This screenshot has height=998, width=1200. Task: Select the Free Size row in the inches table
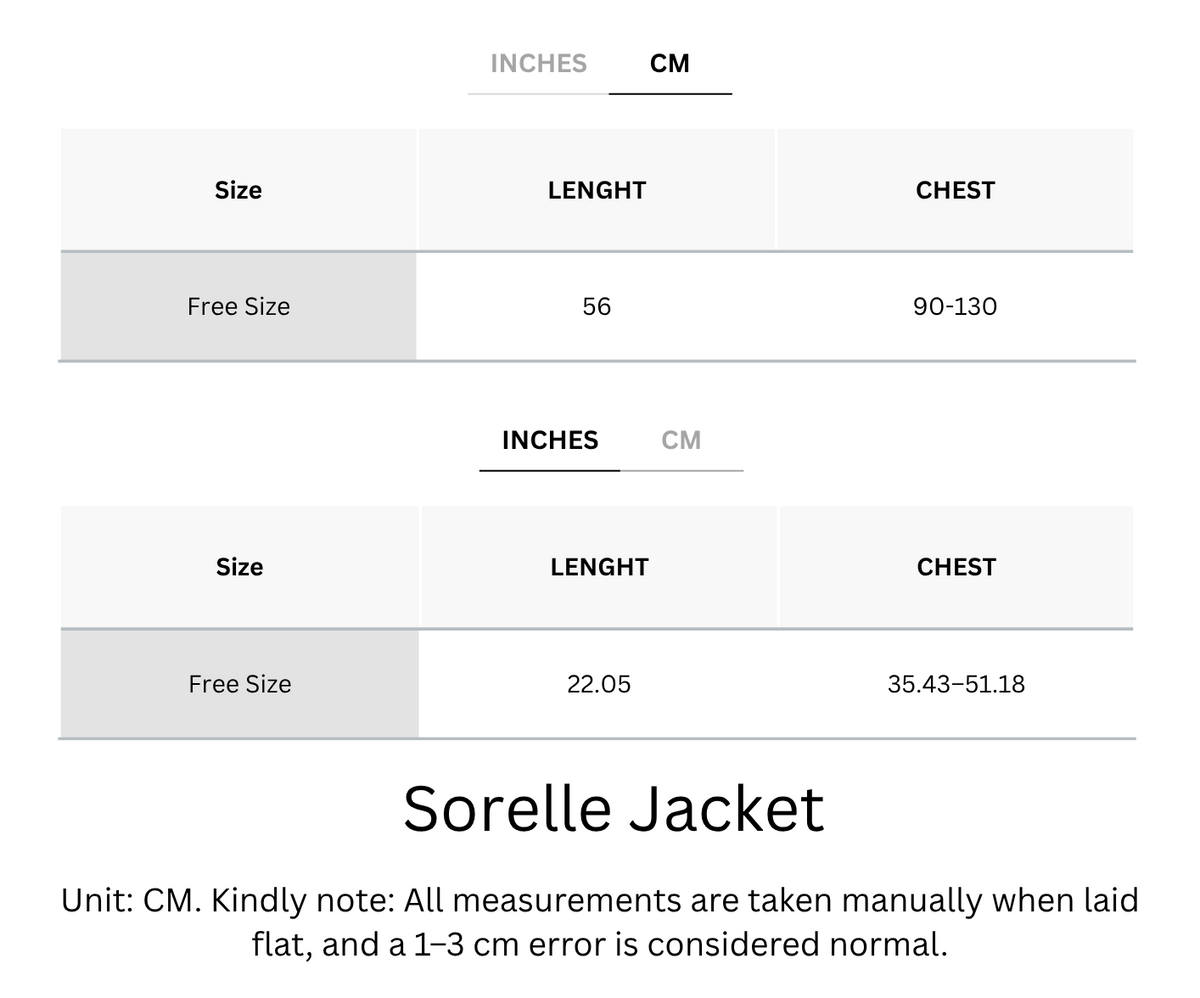point(597,684)
